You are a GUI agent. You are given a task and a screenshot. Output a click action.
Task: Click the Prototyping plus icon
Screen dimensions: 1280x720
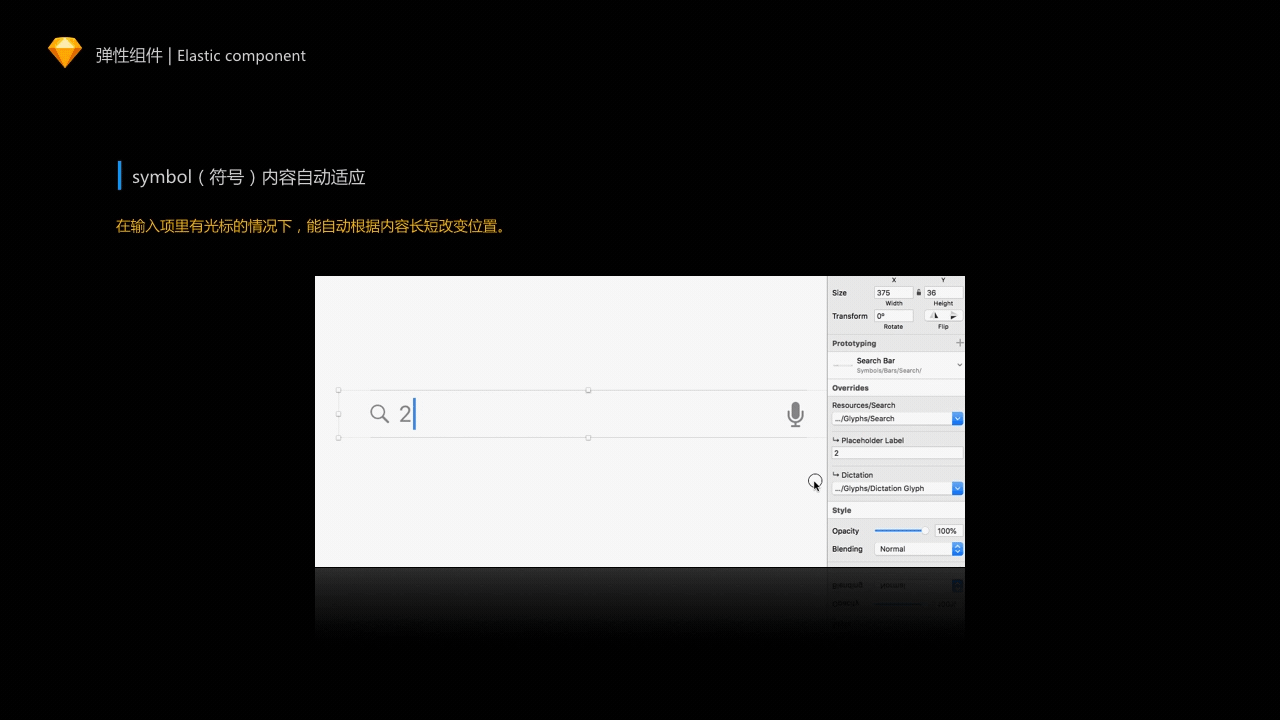959,342
